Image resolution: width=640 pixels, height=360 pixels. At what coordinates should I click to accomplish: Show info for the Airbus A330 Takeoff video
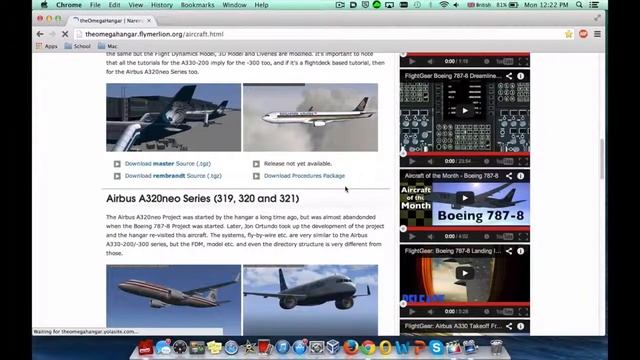[520, 326]
